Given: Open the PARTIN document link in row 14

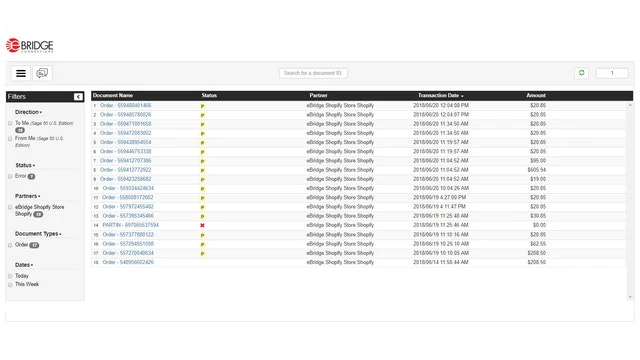Looking at the screenshot, I should 131,225.
